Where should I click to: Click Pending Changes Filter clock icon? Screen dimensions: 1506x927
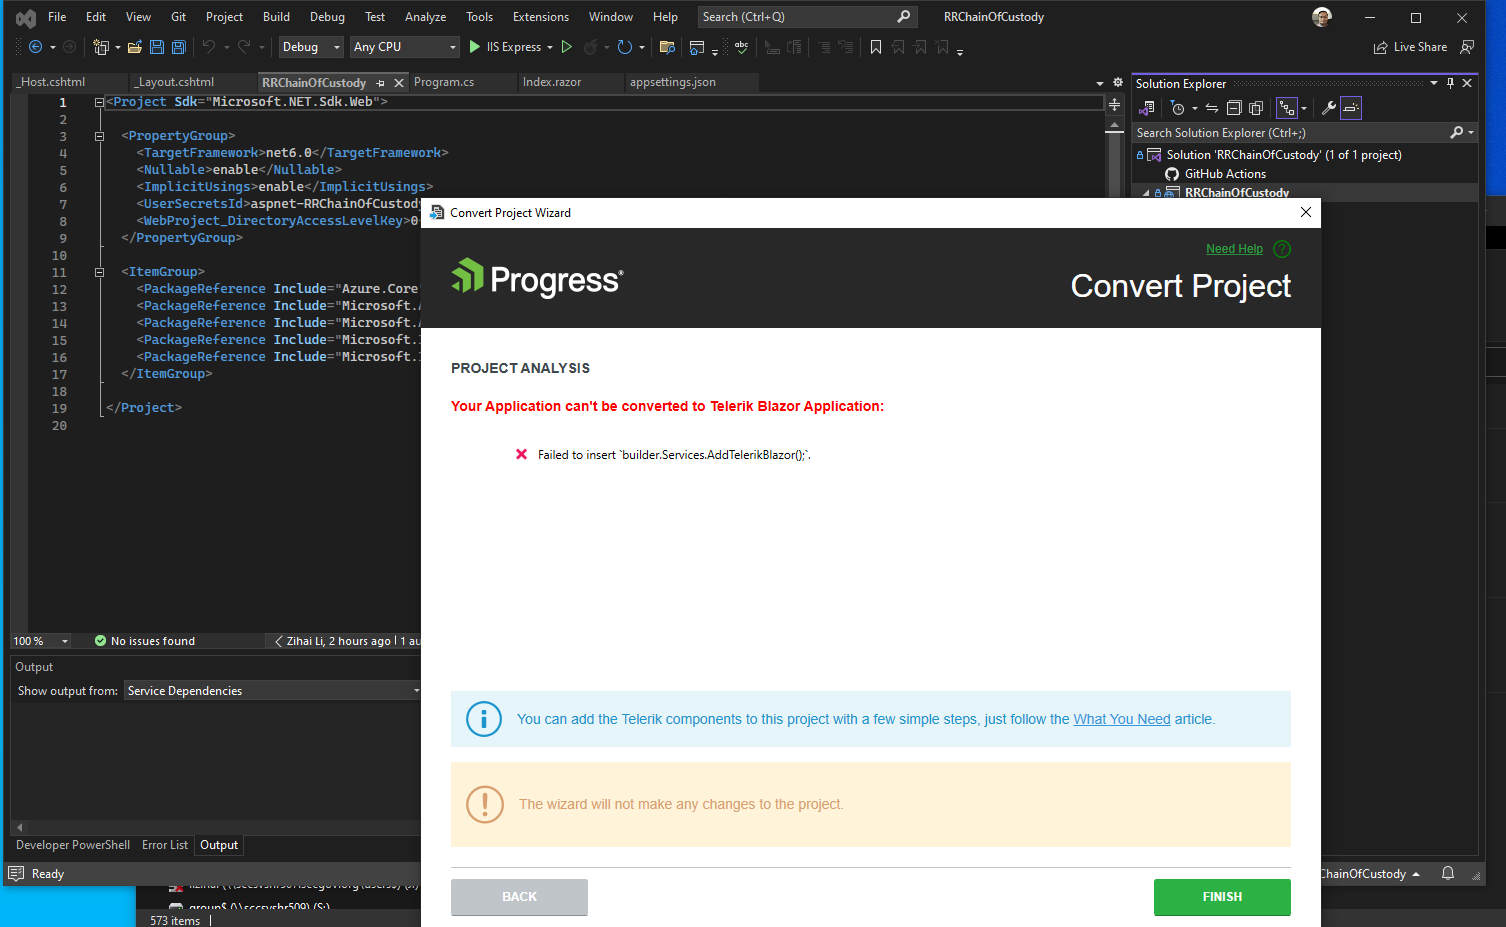(x=1178, y=108)
